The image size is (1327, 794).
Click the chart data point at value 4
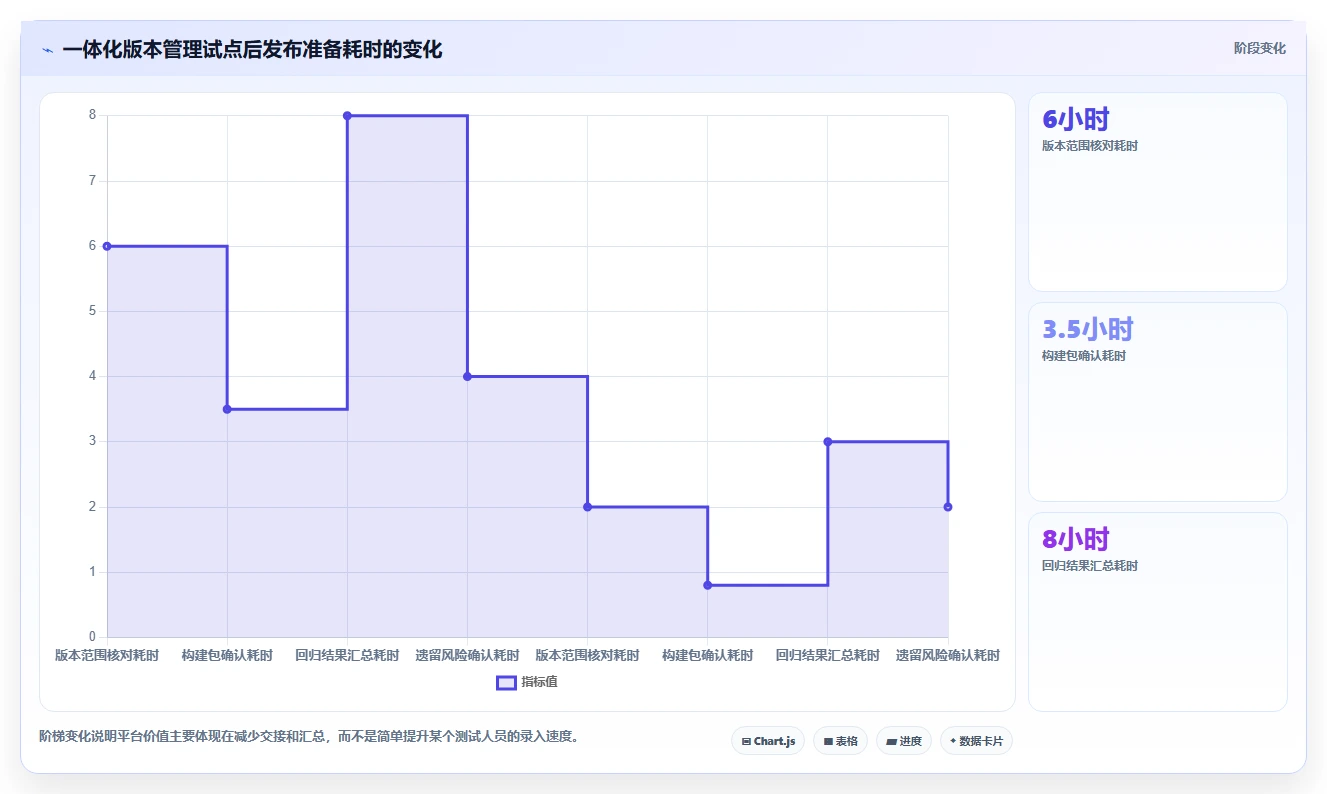(x=467, y=376)
